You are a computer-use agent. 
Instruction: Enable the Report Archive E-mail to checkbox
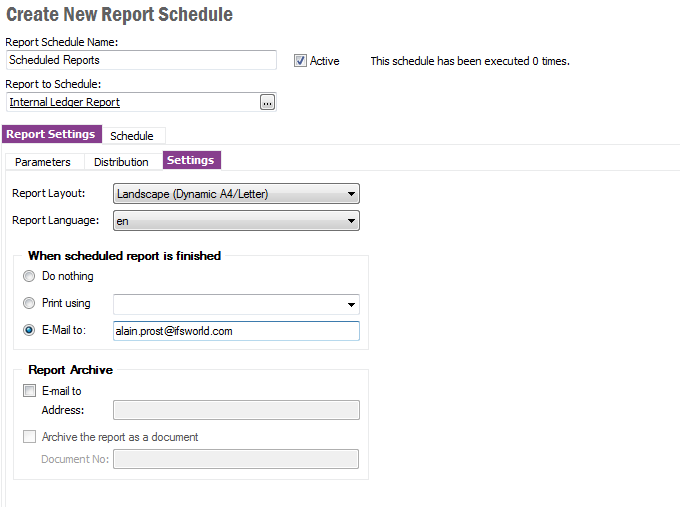point(29,392)
